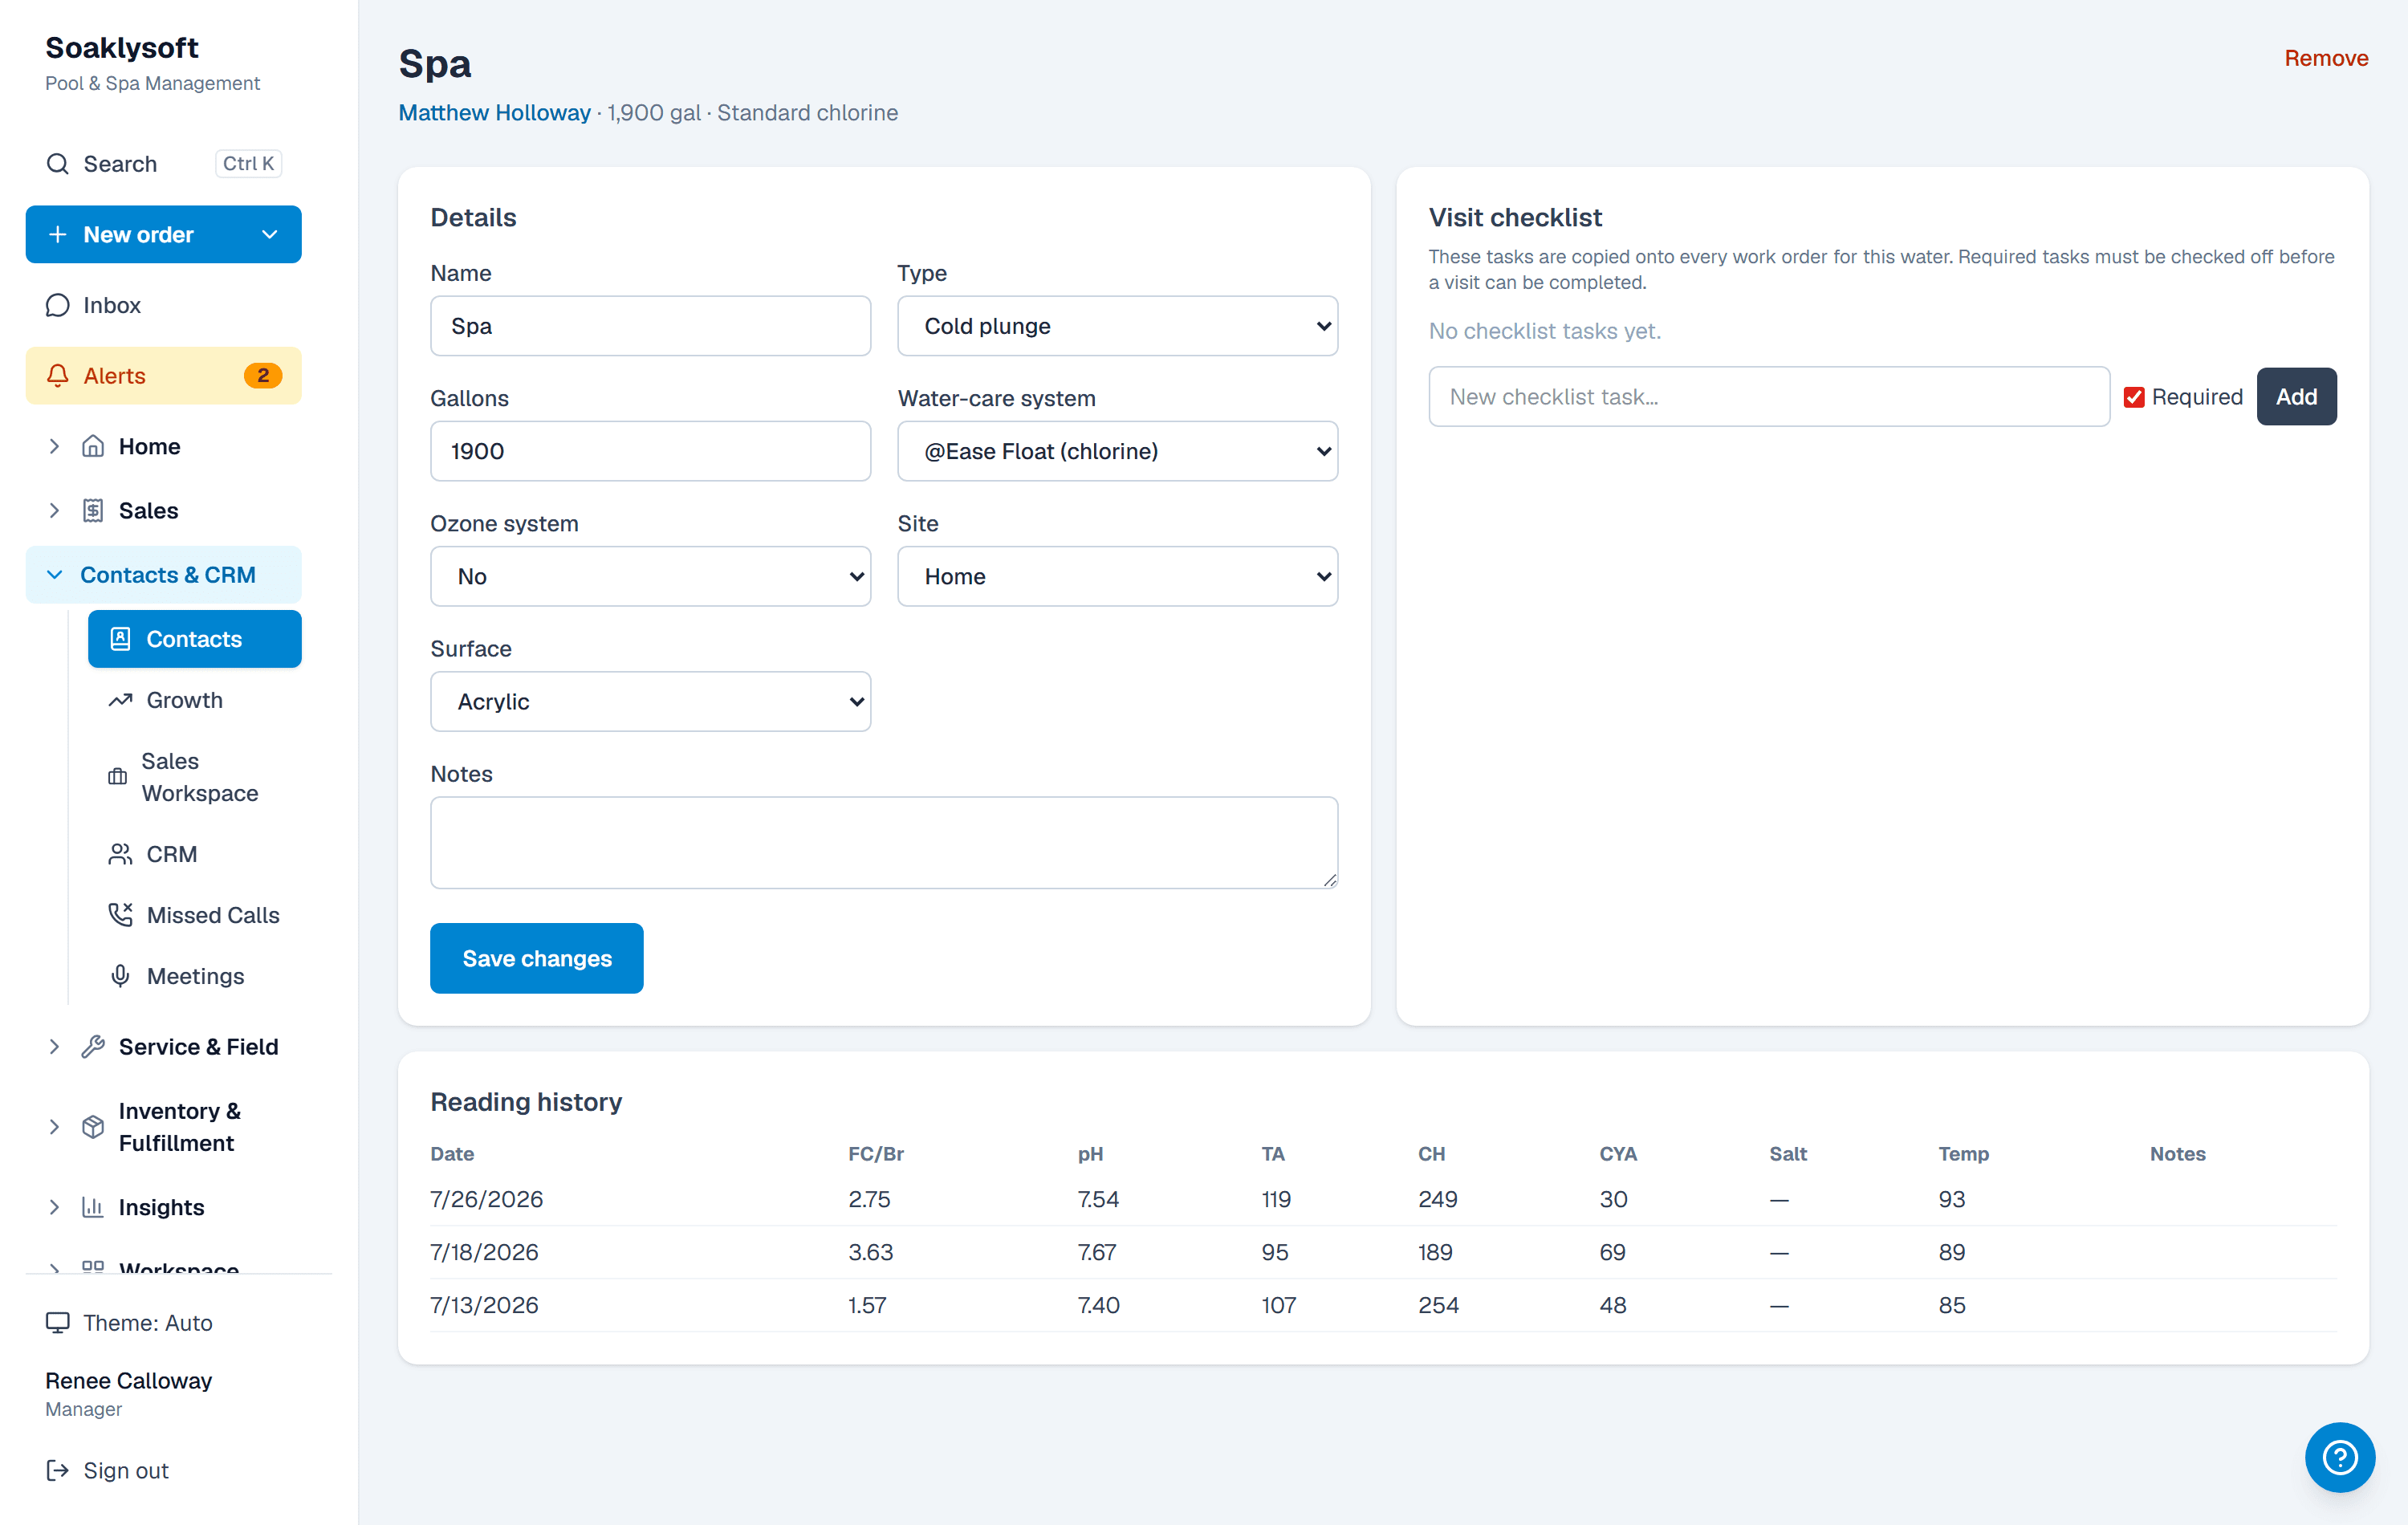Click the Theme monitor icon
The height and width of the screenshot is (1525, 2408).
(58, 1322)
